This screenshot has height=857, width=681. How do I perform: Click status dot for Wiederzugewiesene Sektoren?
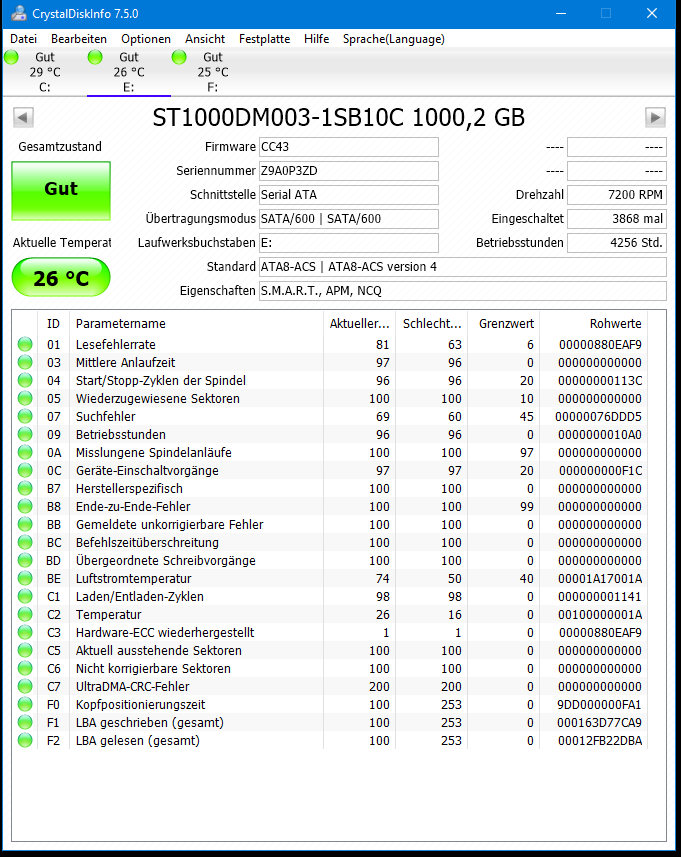[25, 398]
